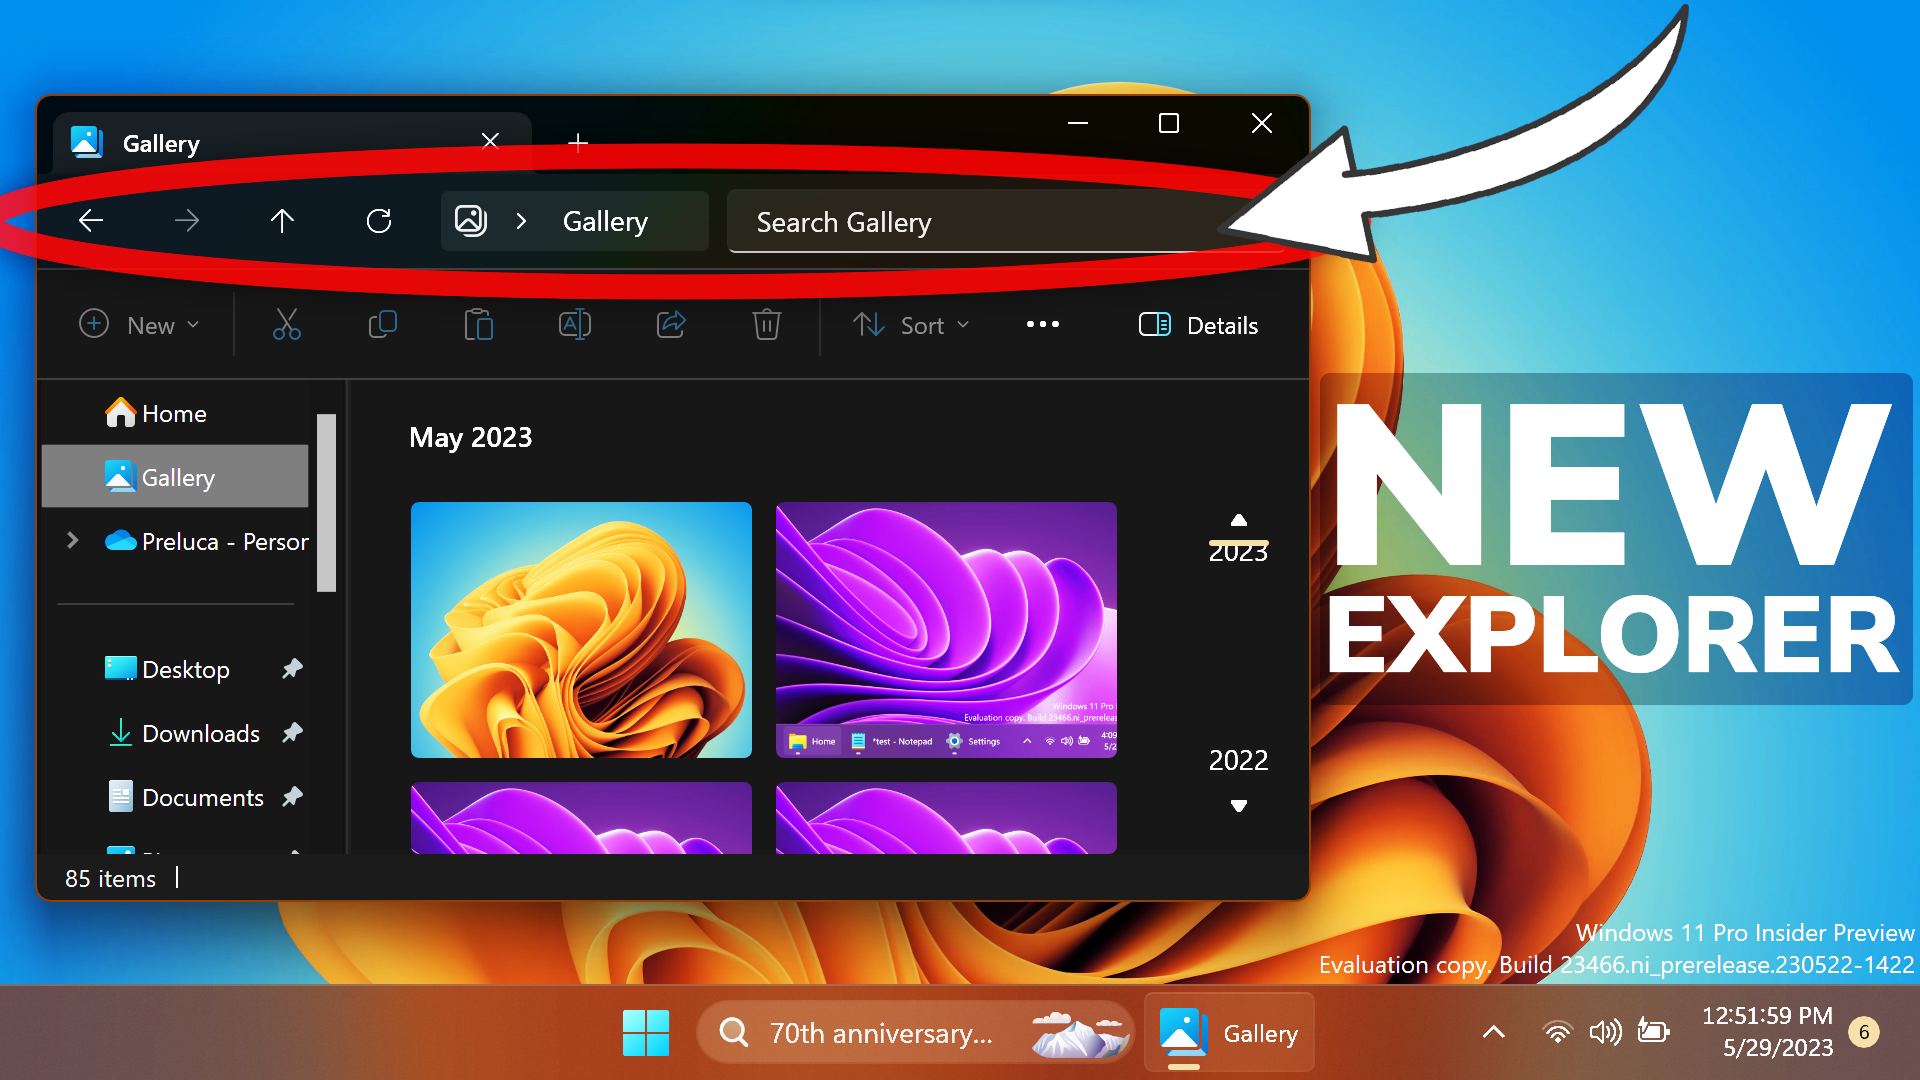The height and width of the screenshot is (1080, 1920).
Task: Toggle the Details pane button
Action: pyautogui.click(x=1199, y=325)
